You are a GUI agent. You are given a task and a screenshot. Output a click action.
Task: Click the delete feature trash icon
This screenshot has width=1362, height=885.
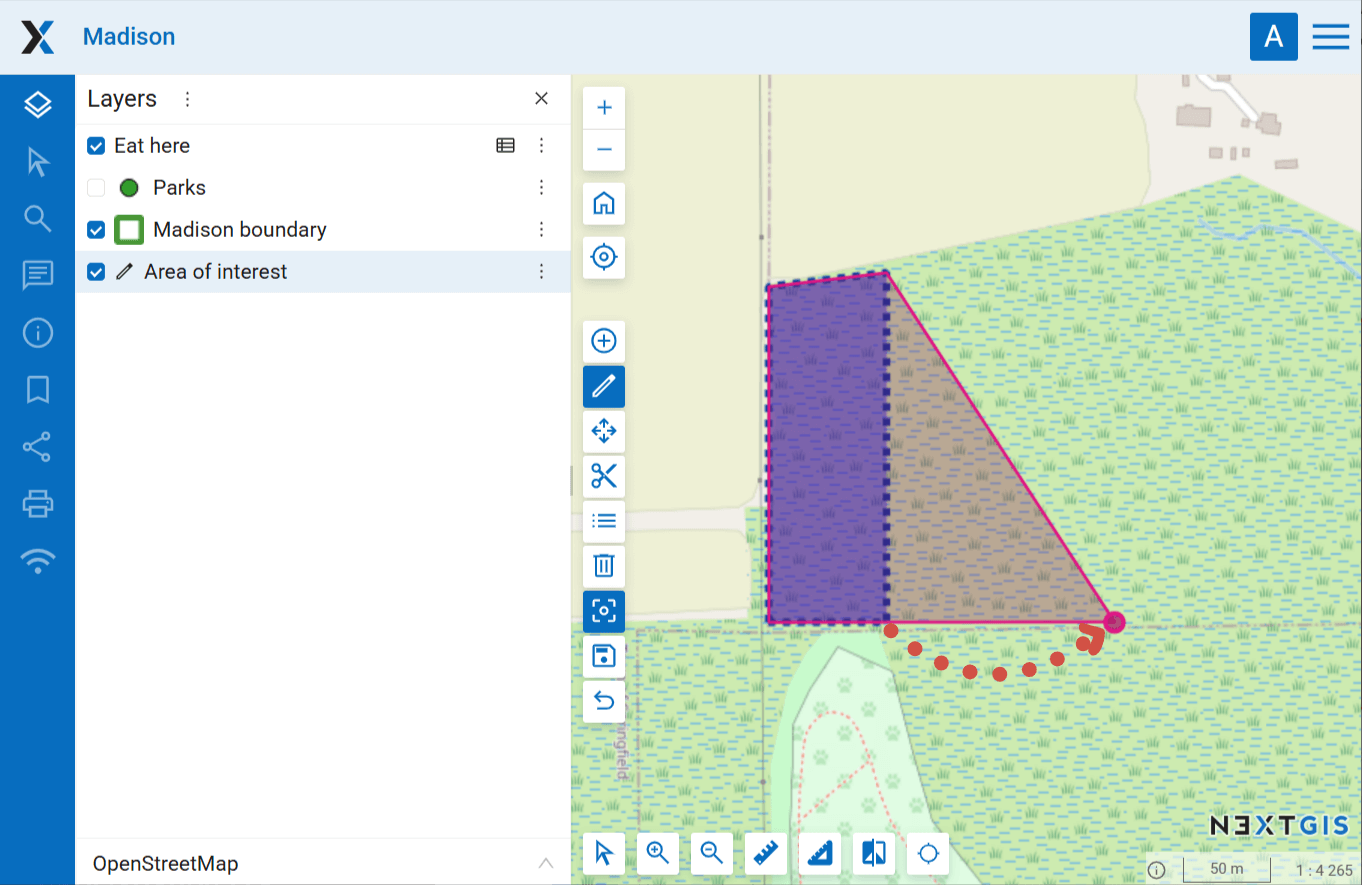click(x=604, y=566)
